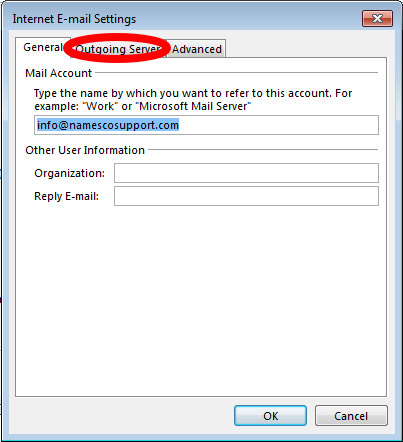Focus the mail account name field
This screenshot has height=442, width=403.
click(x=206, y=125)
